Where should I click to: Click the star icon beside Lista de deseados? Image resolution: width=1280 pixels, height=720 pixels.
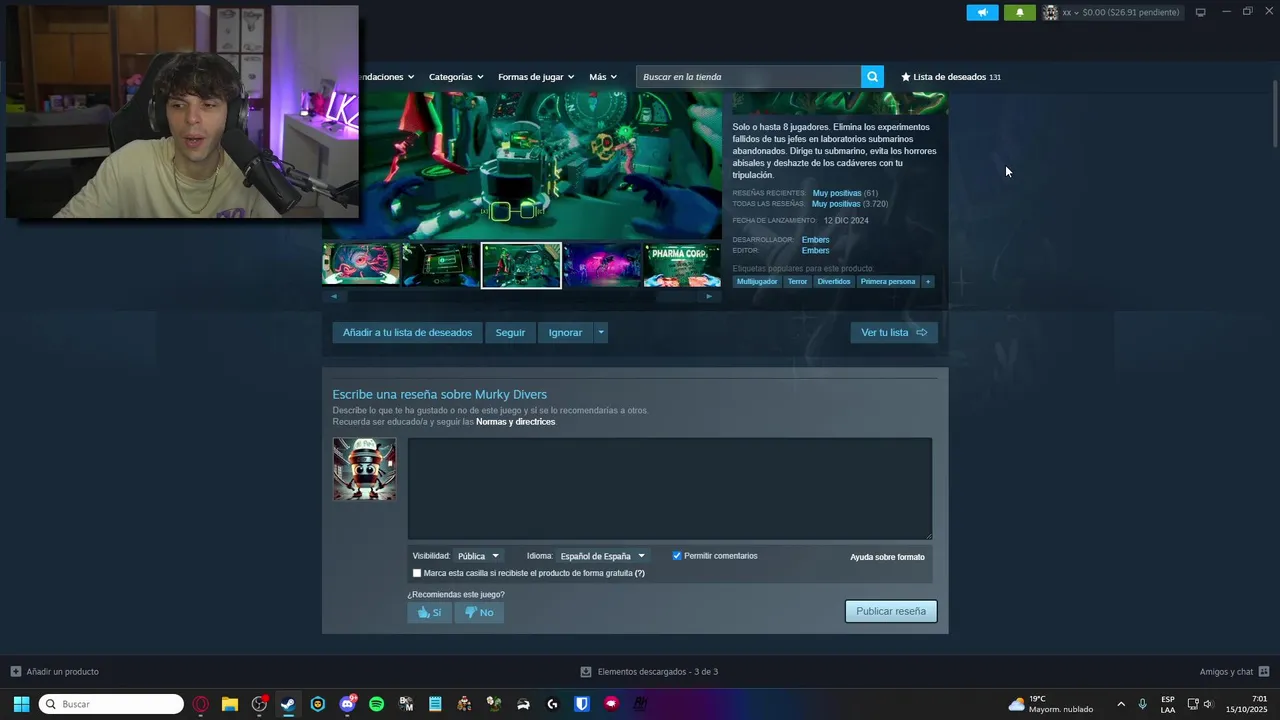(906, 77)
